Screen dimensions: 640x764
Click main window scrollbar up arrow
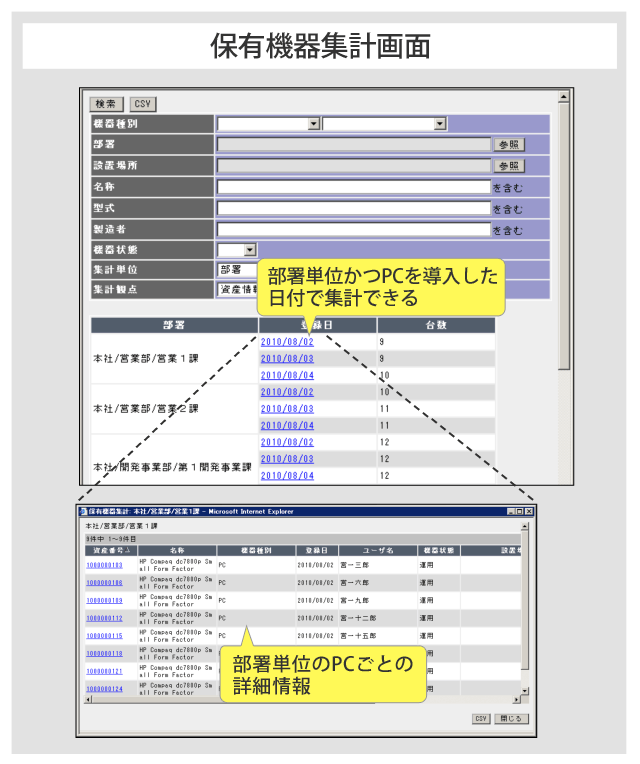point(564,97)
